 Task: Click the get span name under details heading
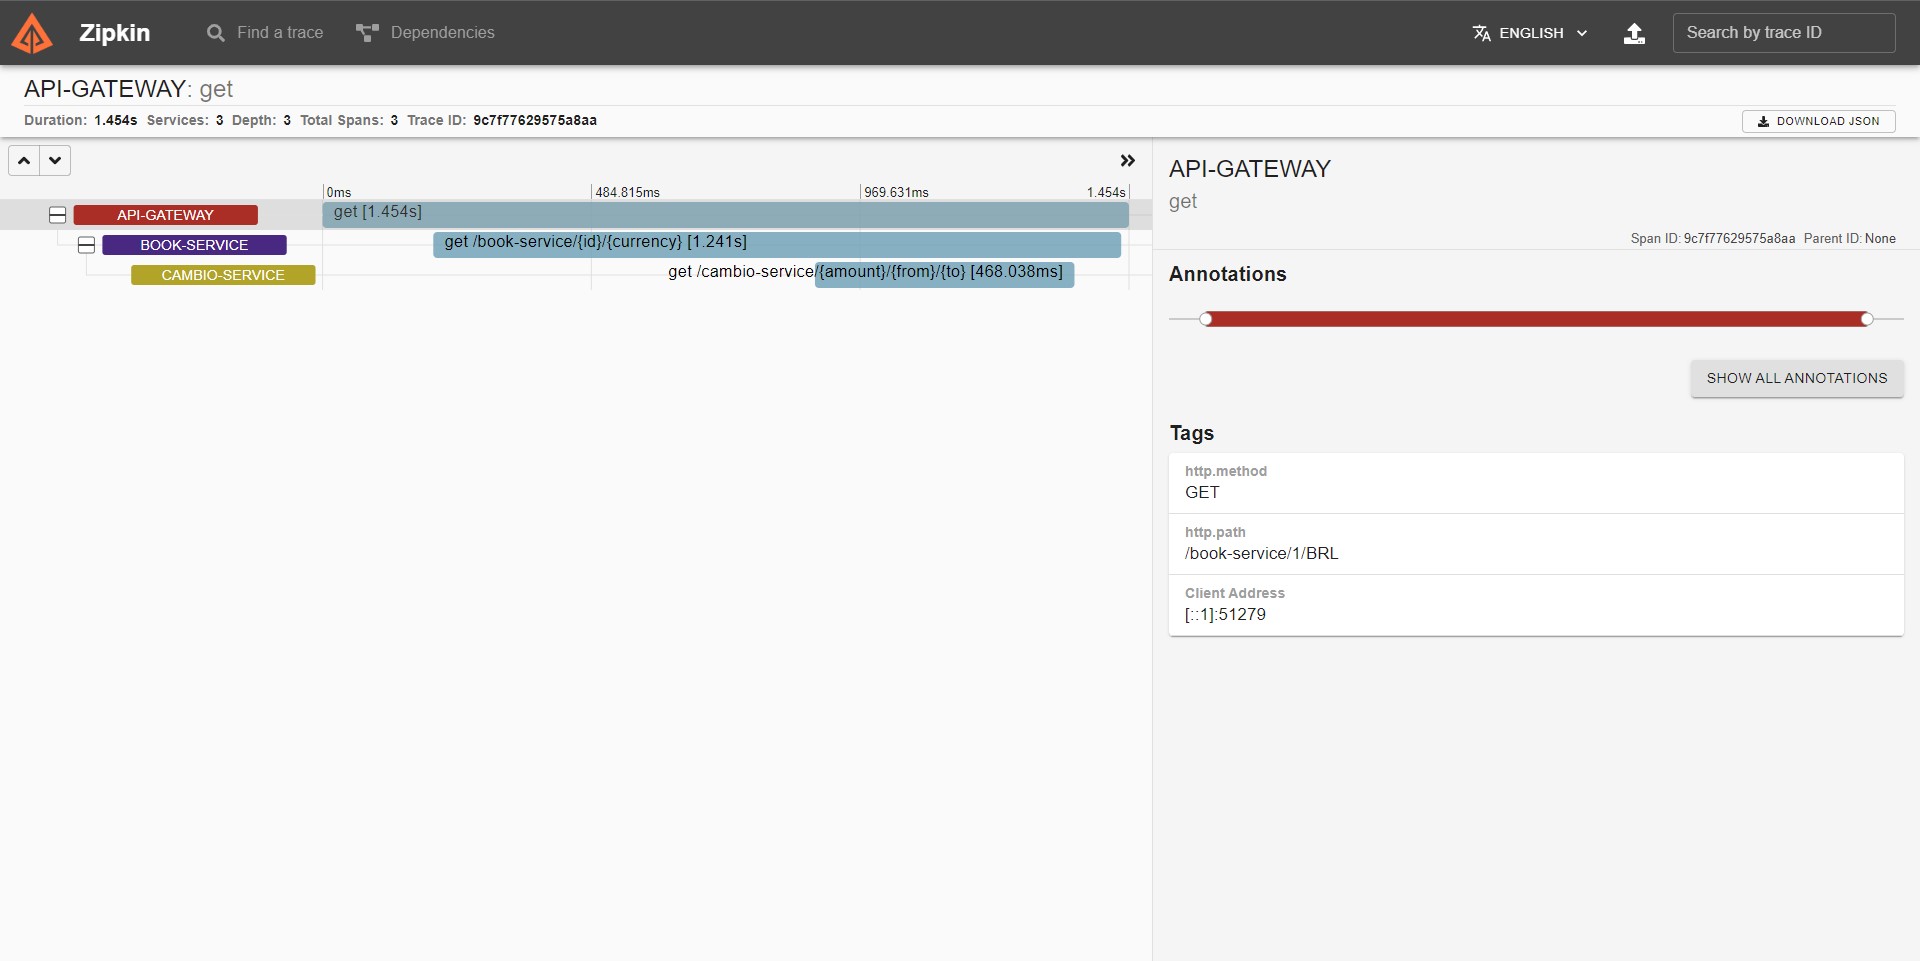click(x=1183, y=202)
